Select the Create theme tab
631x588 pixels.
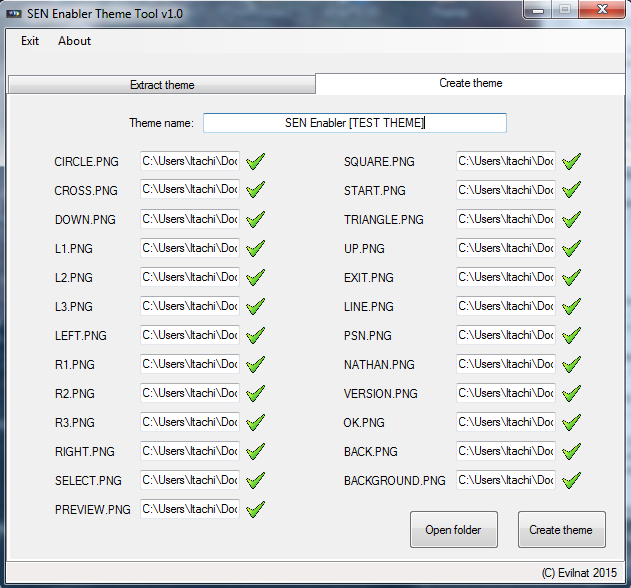pos(470,83)
